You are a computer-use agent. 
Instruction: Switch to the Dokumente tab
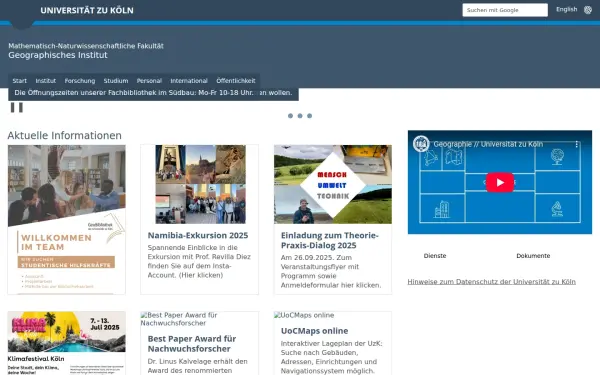[x=533, y=256]
